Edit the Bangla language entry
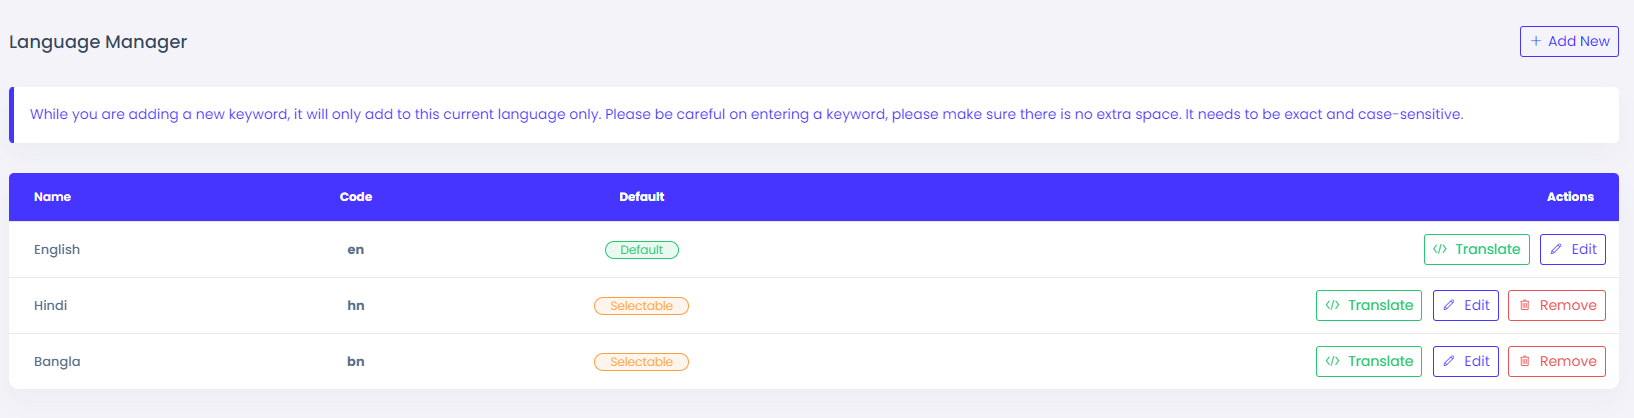Image resolution: width=1634 pixels, height=418 pixels. click(x=1465, y=361)
